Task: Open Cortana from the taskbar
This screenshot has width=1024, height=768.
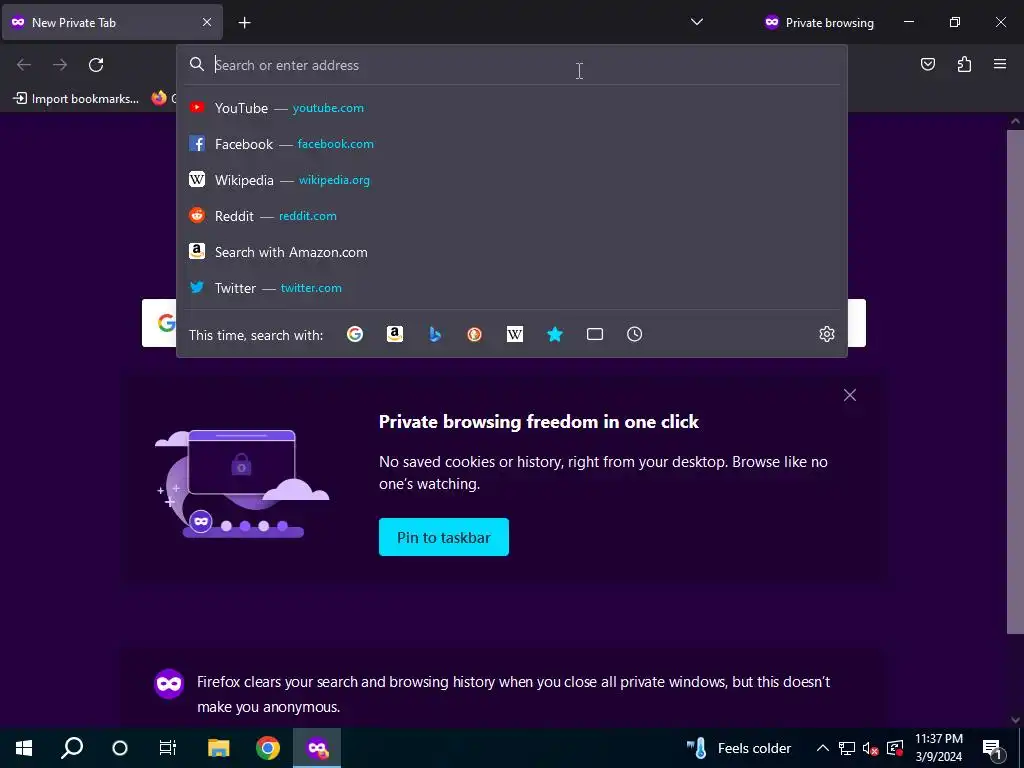Action: 120,748
